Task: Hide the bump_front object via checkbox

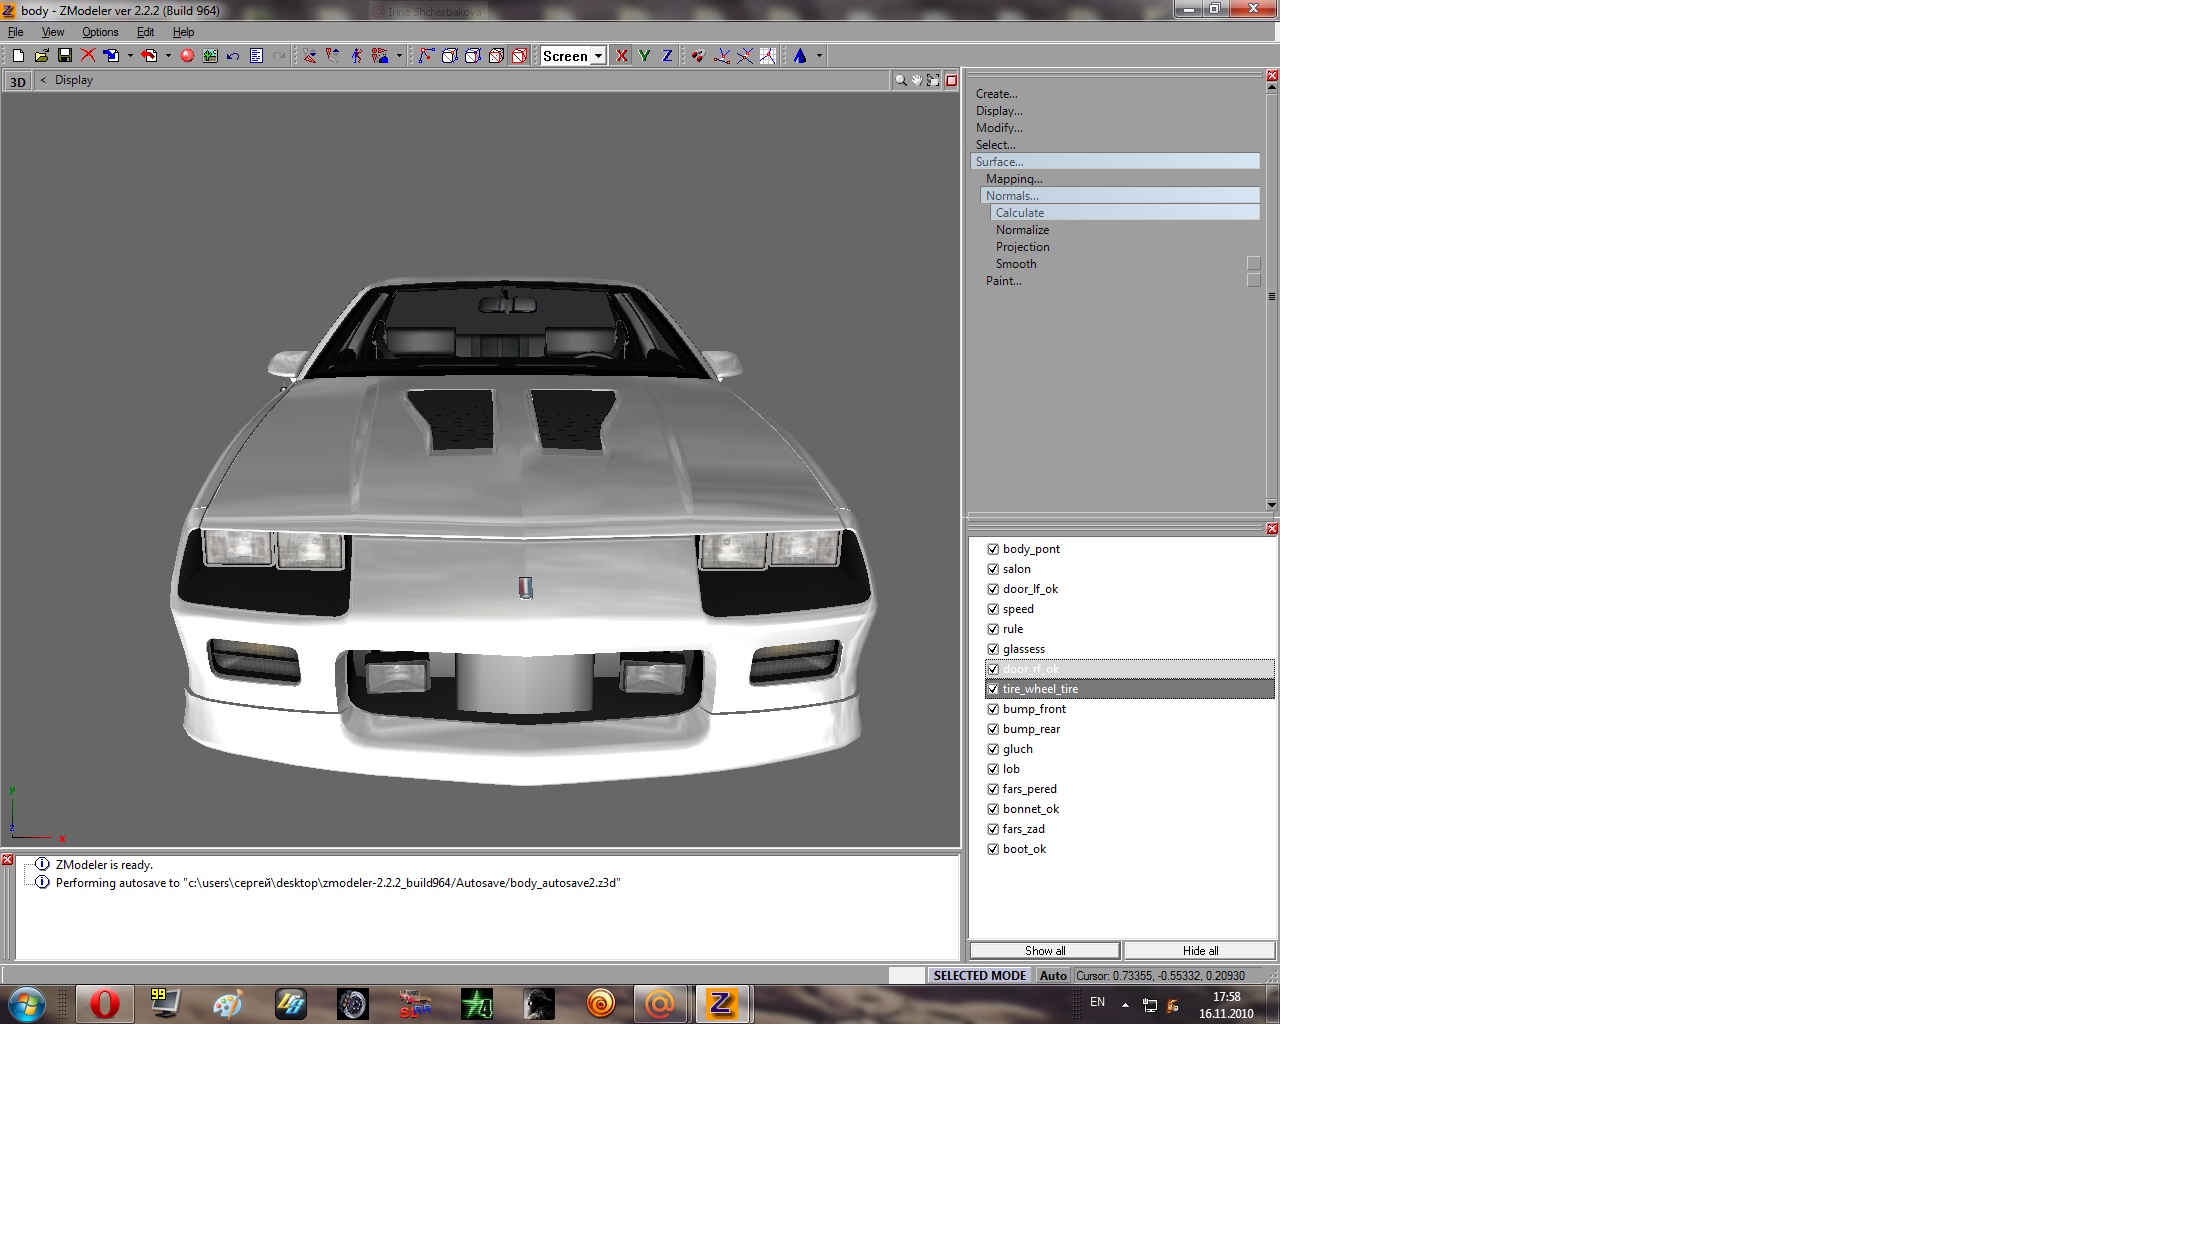Action: pos(993,709)
